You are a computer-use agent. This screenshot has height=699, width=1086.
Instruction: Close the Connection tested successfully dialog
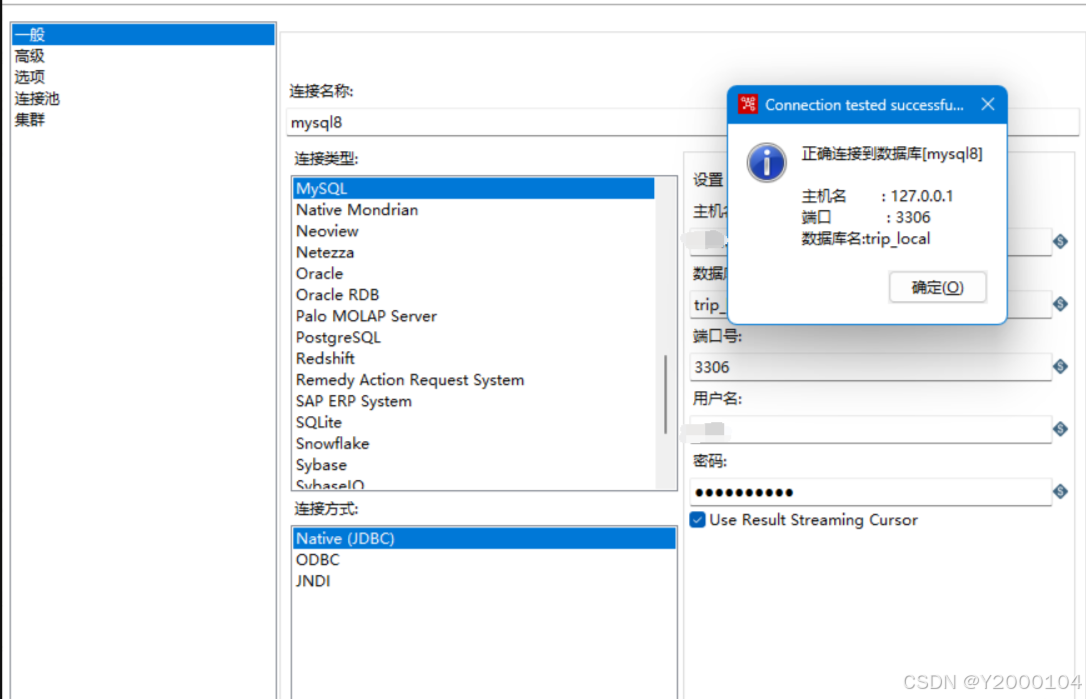(x=988, y=104)
